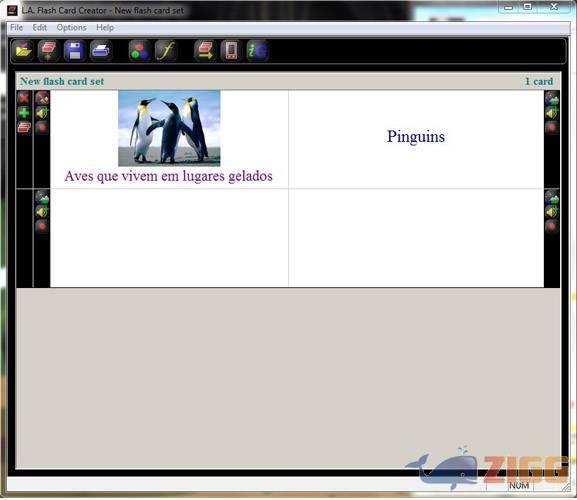Click the green info 'i' icon

257,51
